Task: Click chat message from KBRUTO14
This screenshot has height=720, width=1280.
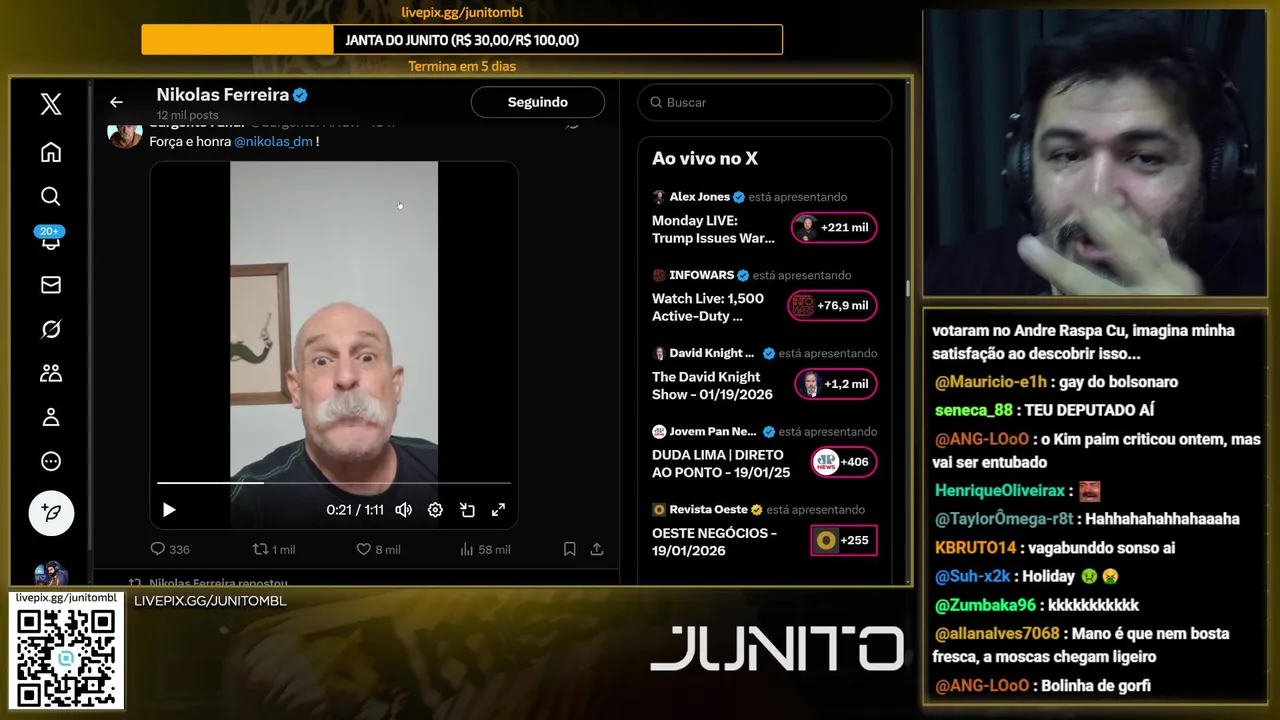Action: point(1055,548)
